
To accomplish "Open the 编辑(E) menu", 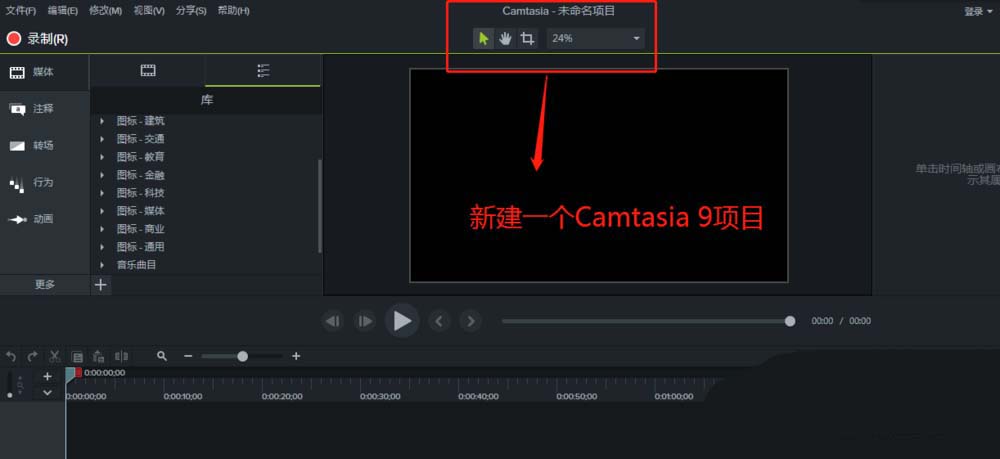I will click(63, 11).
